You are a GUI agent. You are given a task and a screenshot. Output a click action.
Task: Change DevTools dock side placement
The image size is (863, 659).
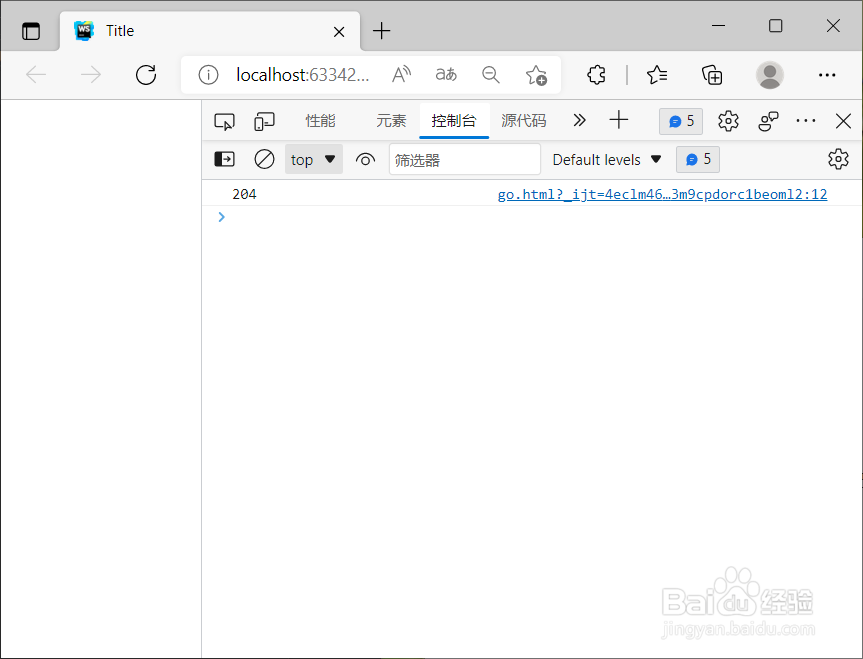tap(806, 121)
